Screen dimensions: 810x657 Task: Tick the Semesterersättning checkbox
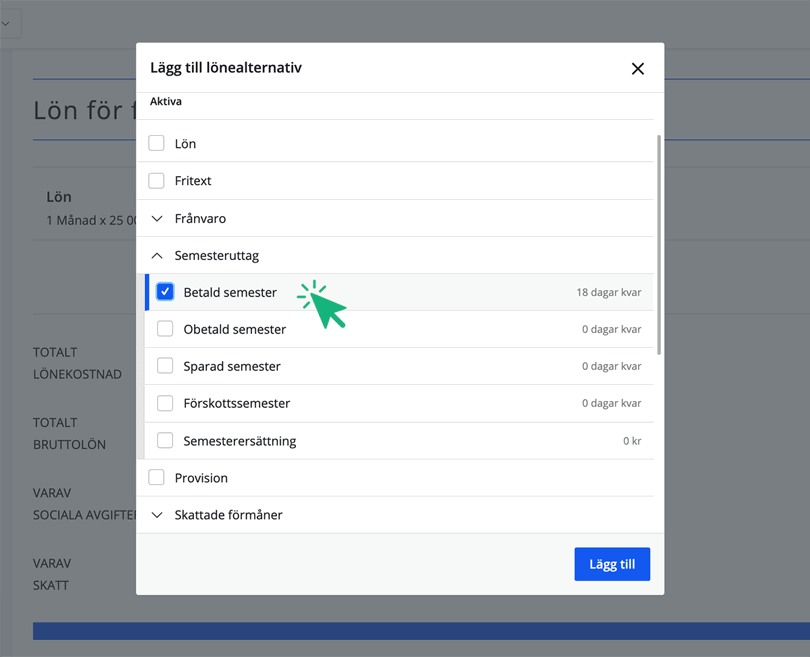click(165, 440)
